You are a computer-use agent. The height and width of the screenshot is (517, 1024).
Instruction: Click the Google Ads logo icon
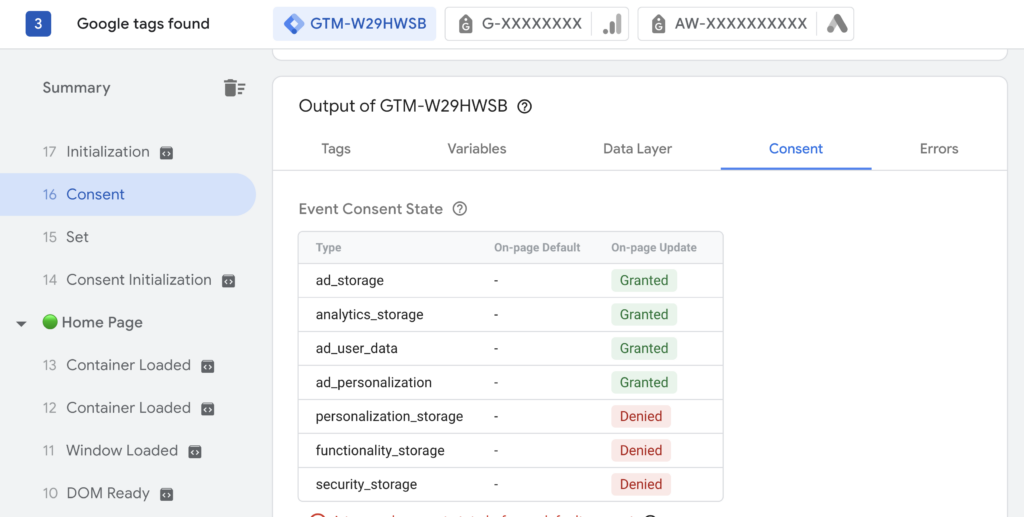pos(837,24)
